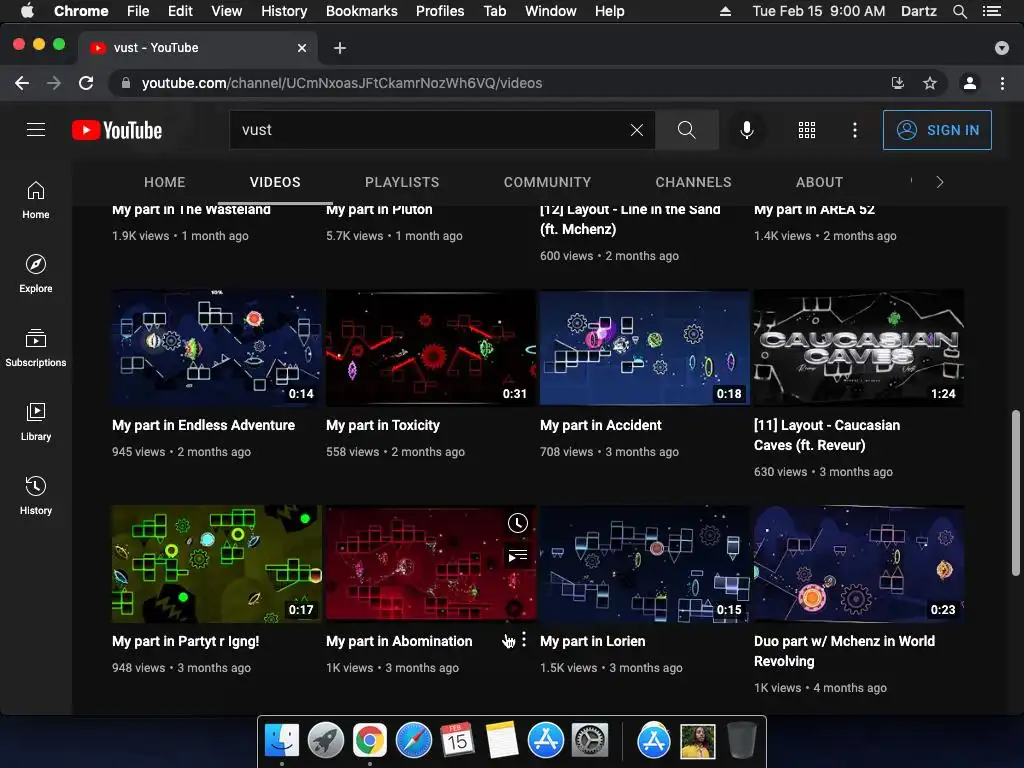Start voice search with the microphone
The width and height of the screenshot is (1024, 768).
pyautogui.click(x=747, y=130)
